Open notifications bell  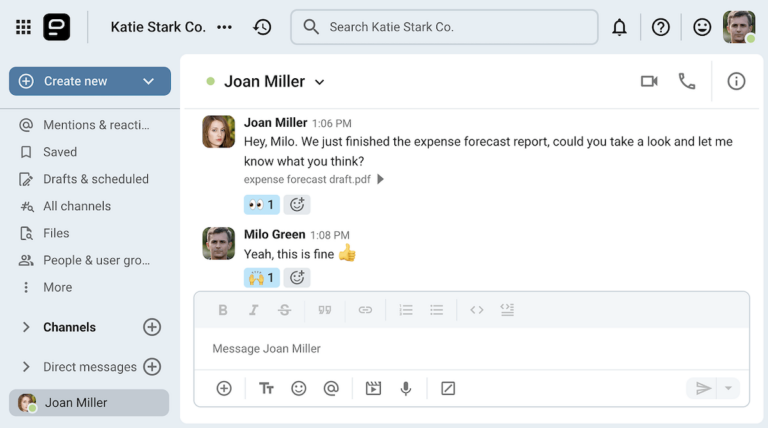pos(619,27)
